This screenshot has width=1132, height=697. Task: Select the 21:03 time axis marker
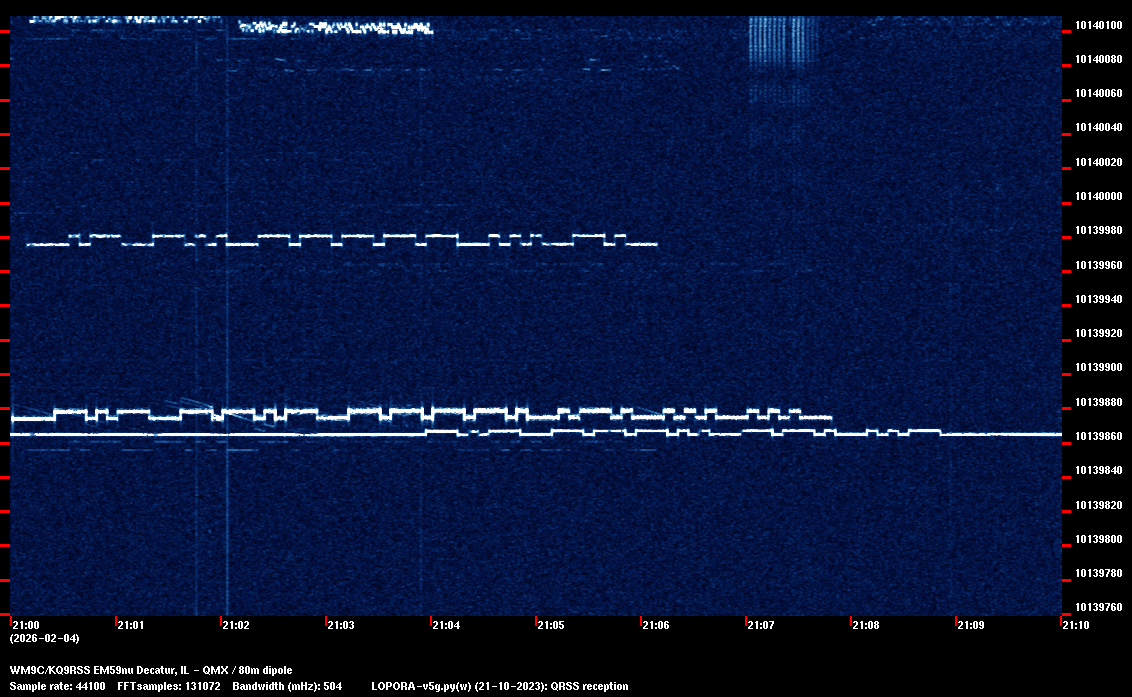tap(341, 625)
